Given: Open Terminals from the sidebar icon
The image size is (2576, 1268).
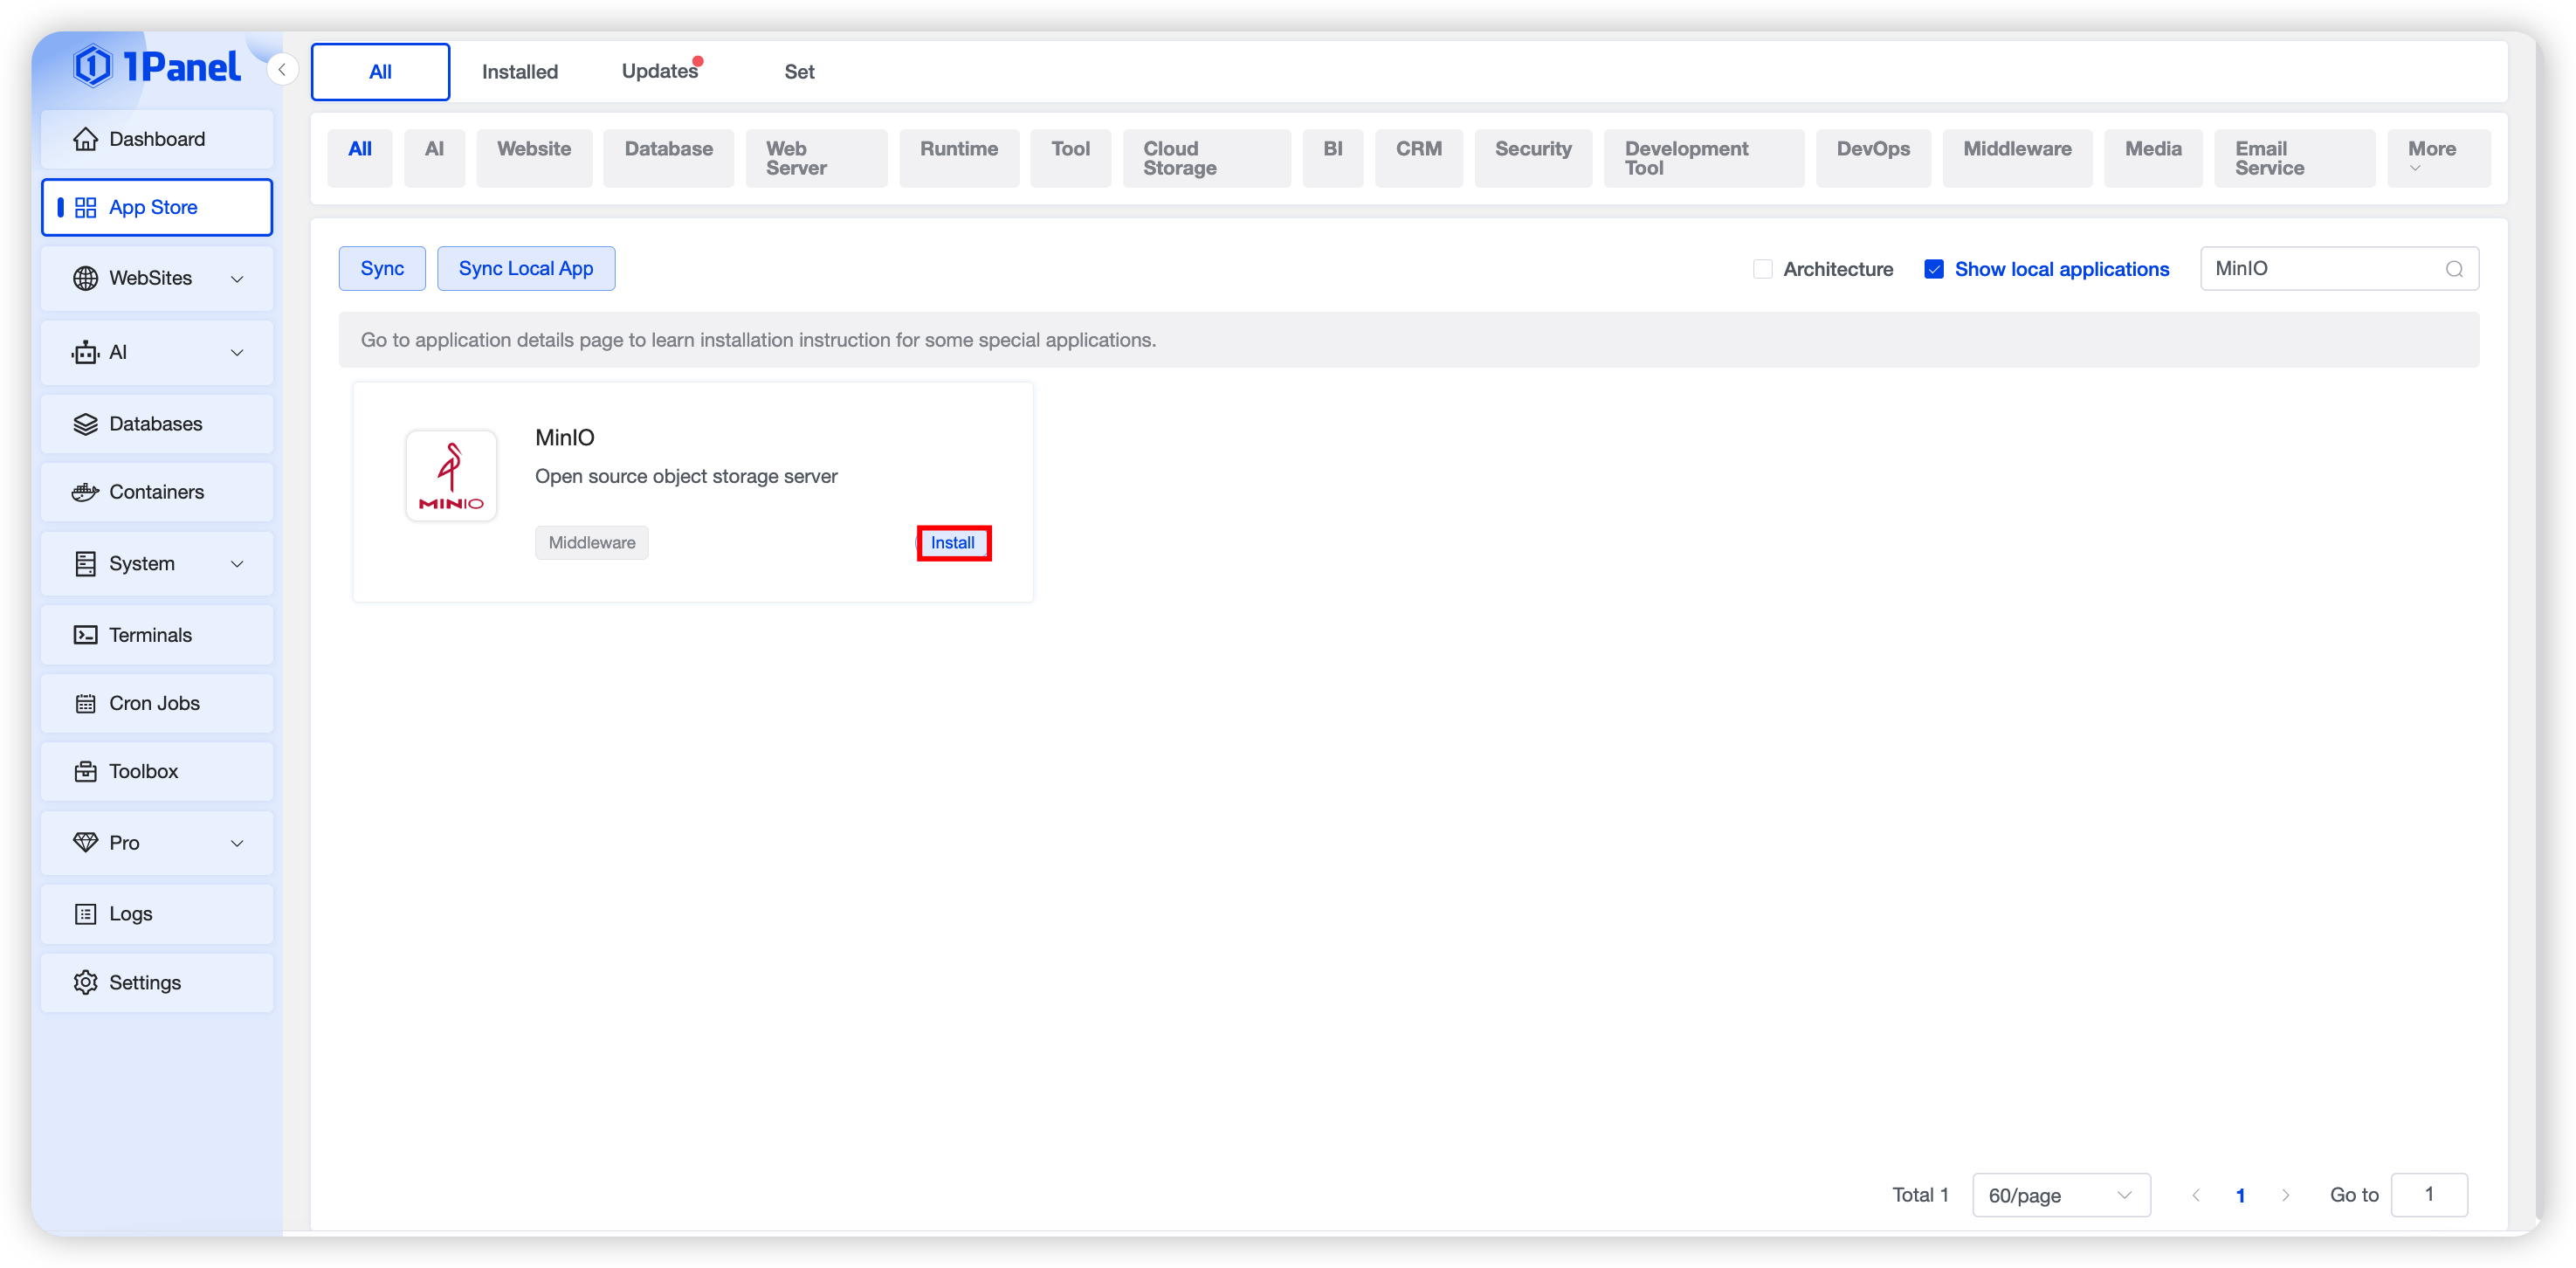Looking at the screenshot, I should click(86, 635).
